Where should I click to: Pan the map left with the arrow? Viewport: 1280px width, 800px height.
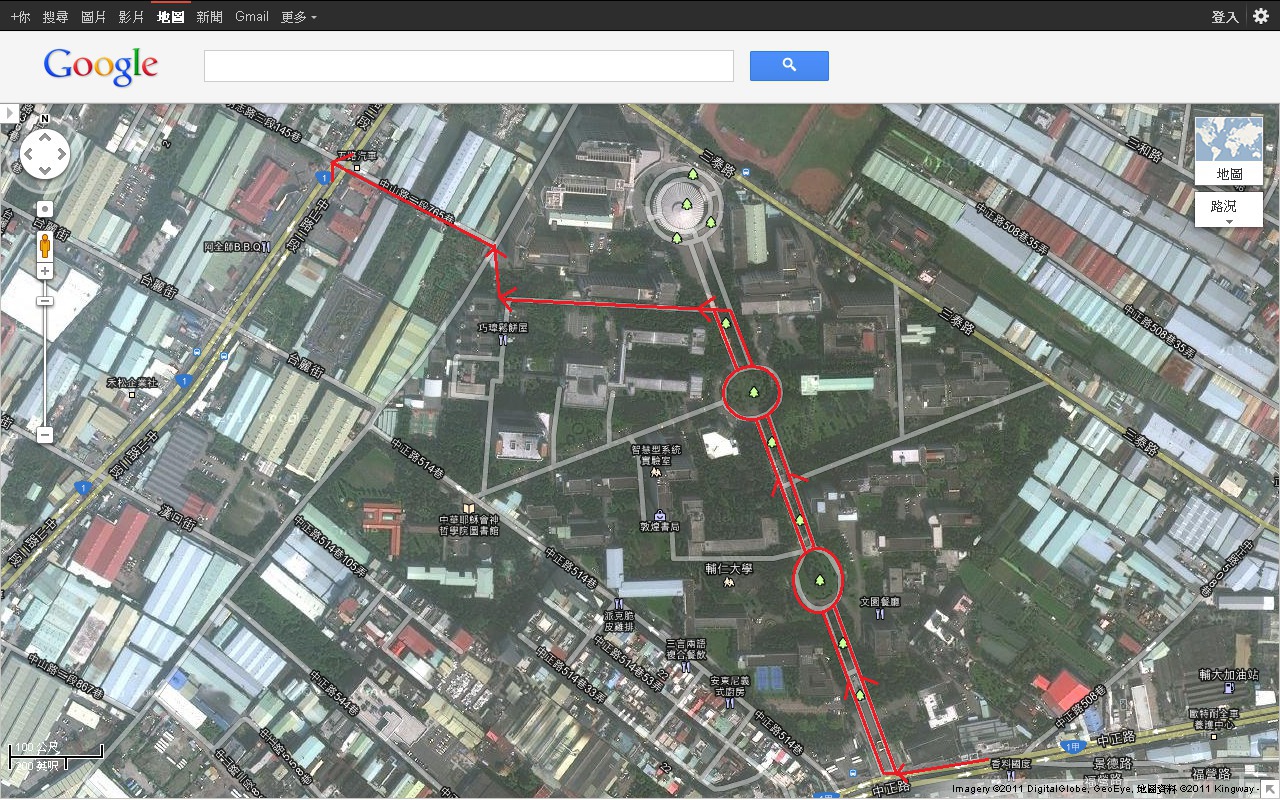[29, 155]
